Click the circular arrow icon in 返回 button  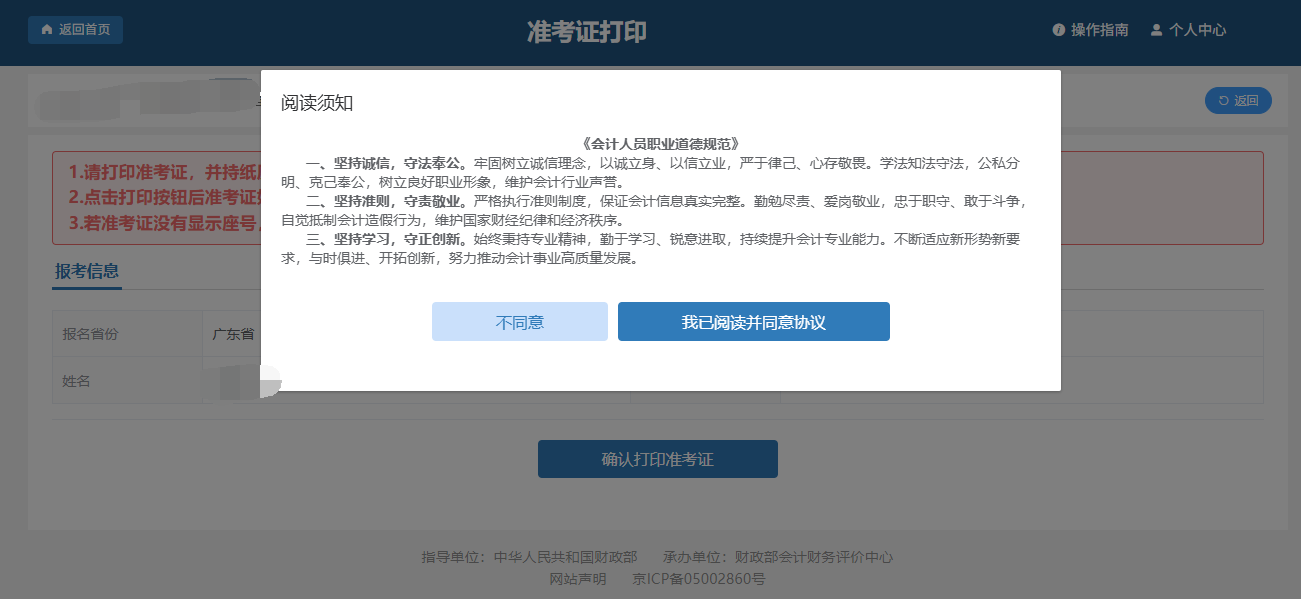coord(1223,100)
